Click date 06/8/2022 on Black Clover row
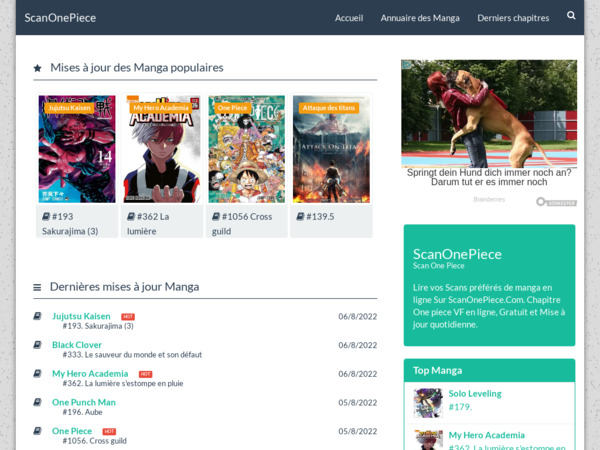Viewport: 600px width, 450px height. click(x=357, y=345)
